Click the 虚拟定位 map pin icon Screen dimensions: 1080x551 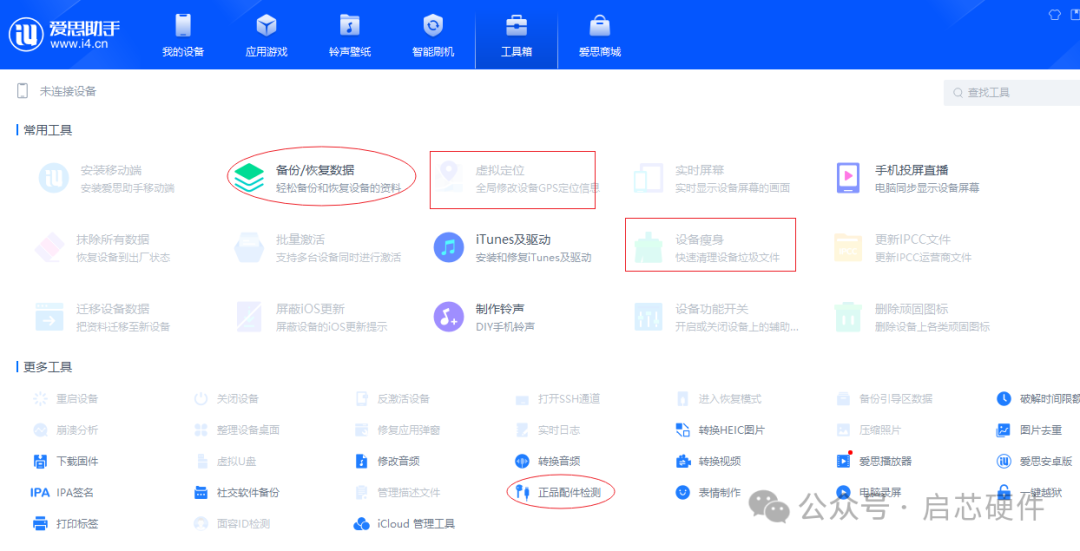pos(449,178)
